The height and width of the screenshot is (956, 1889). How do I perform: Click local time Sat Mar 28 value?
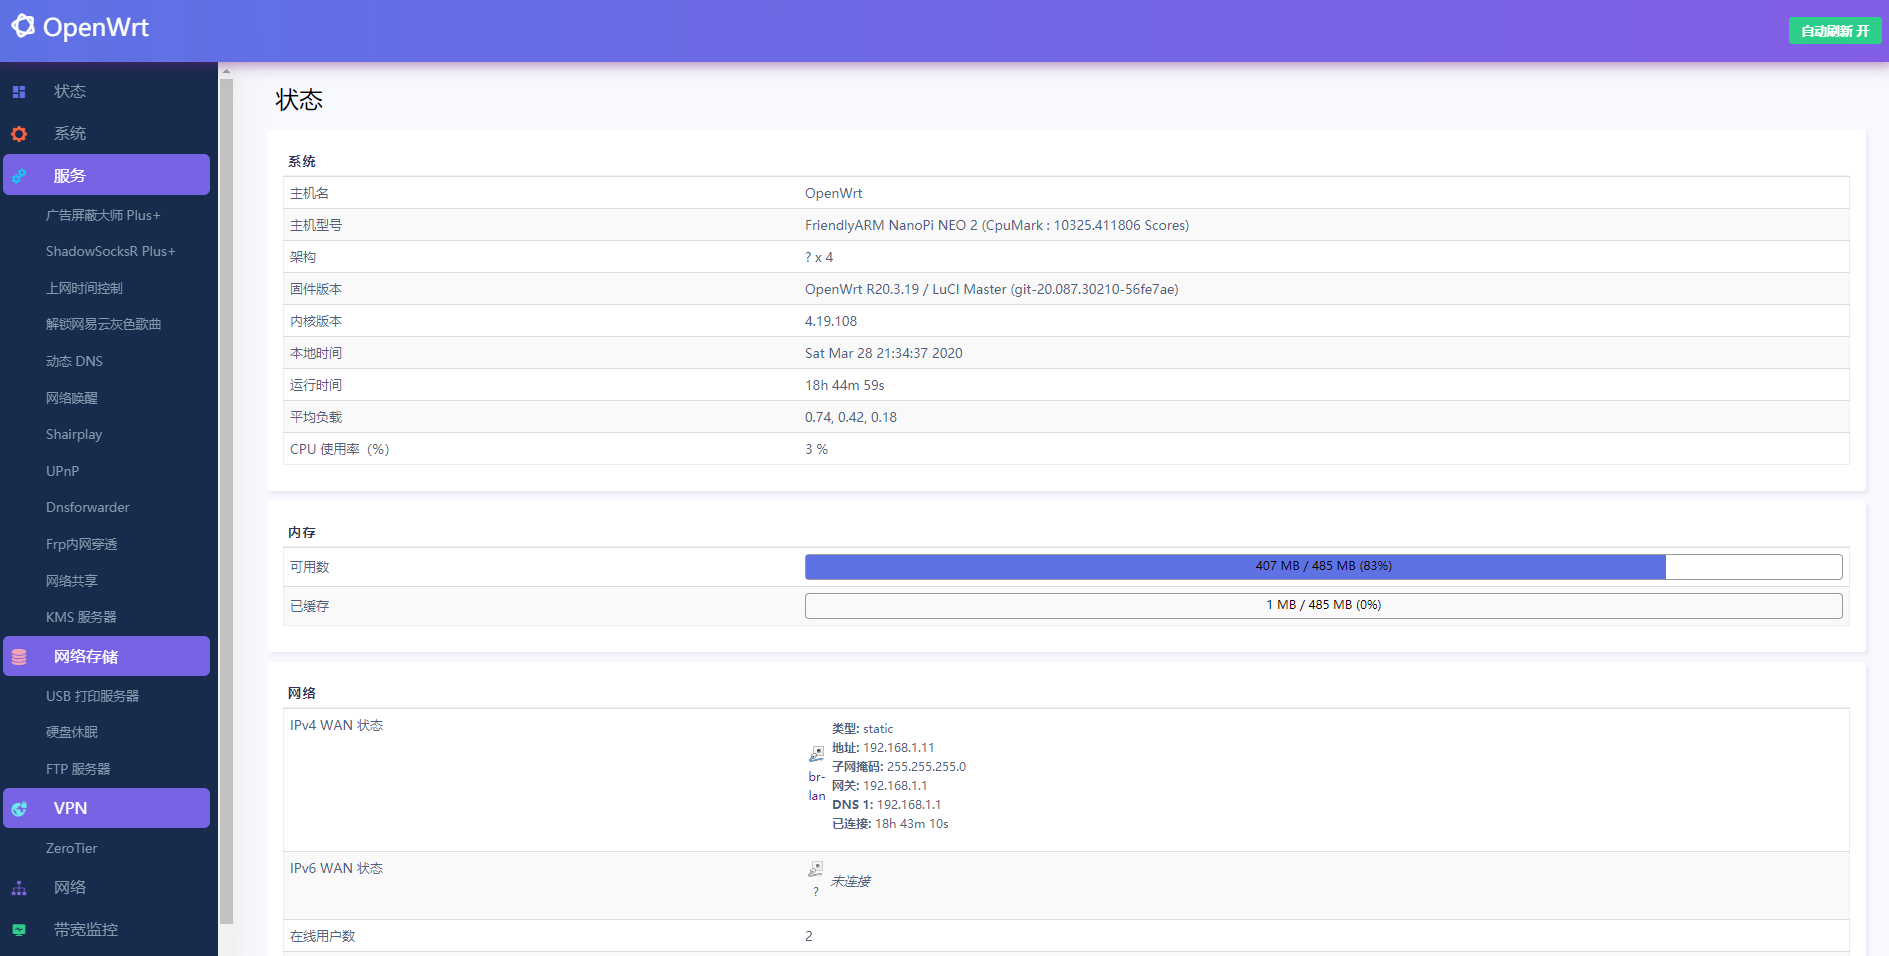point(884,353)
